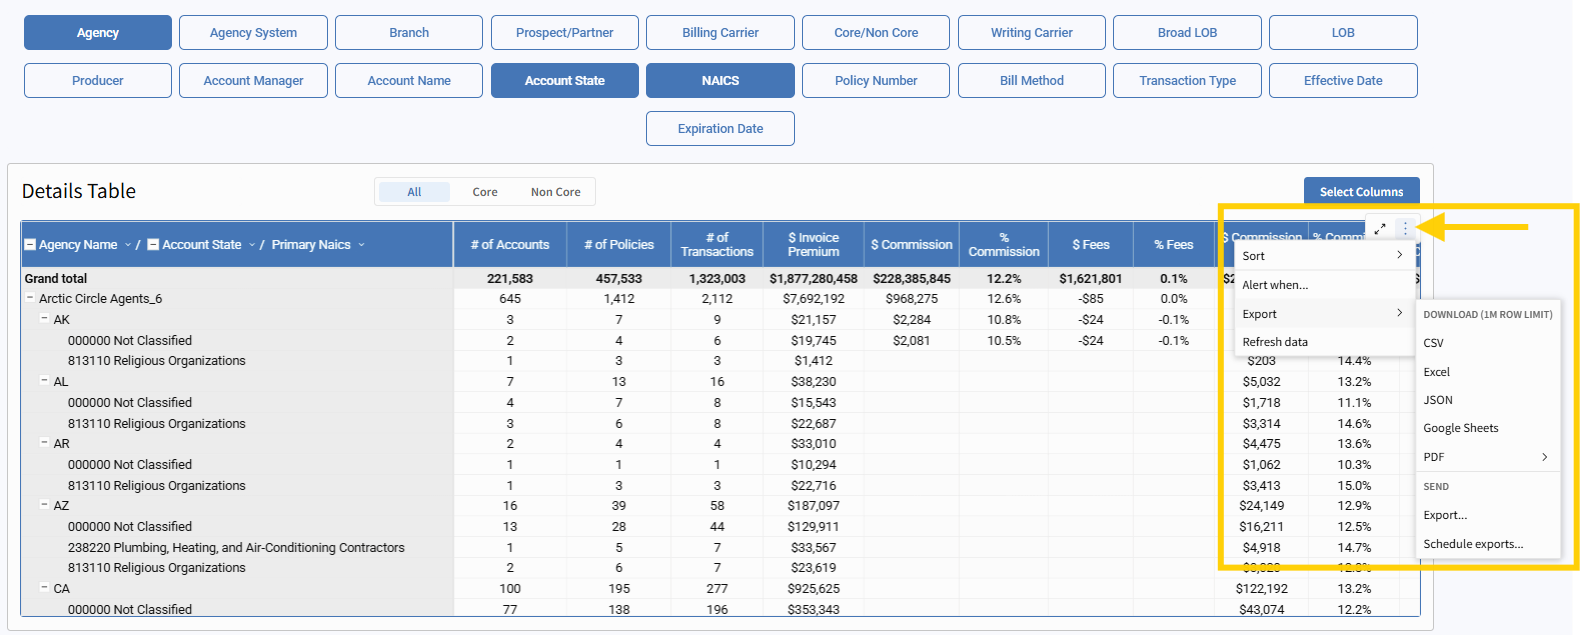Toggle the Account State filter button
The height and width of the screenshot is (635, 1580).
(564, 81)
